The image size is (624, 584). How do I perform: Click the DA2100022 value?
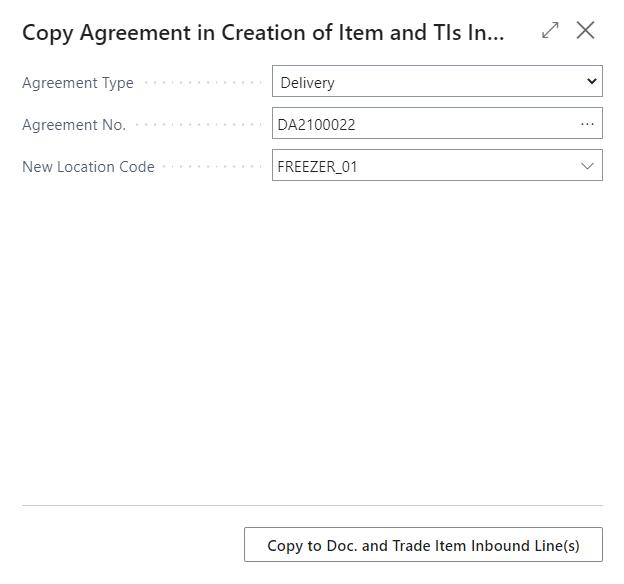[316, 125]
